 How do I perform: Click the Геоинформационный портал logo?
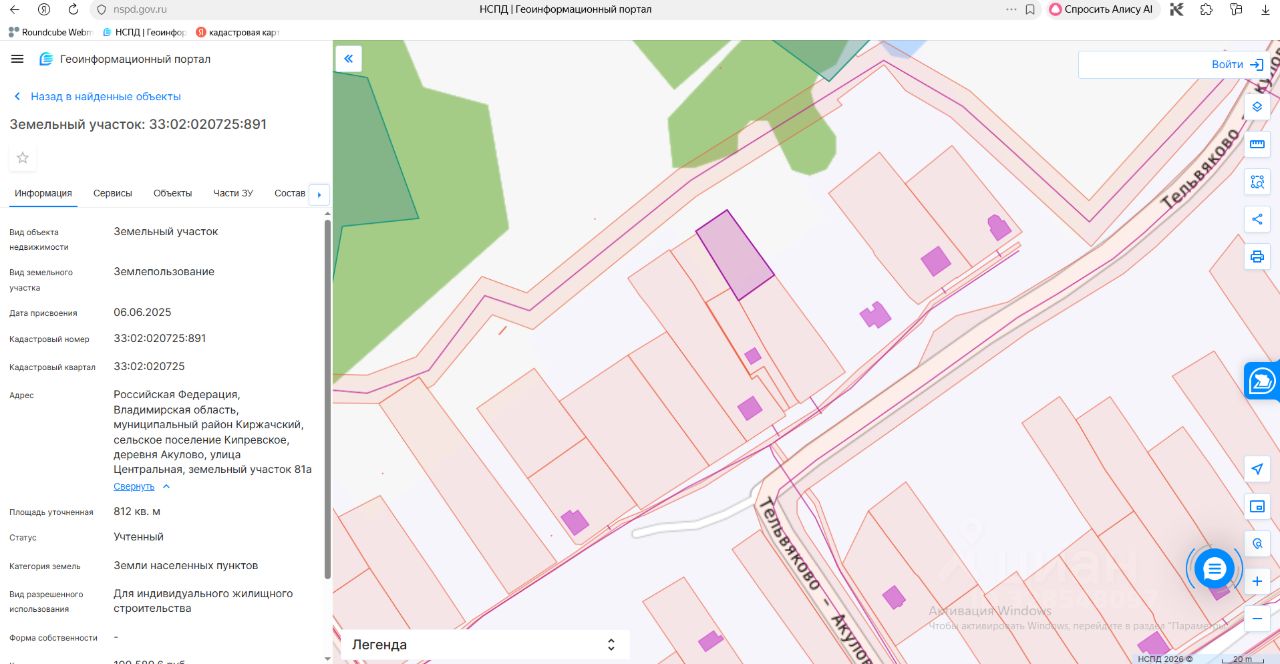tap(124, 59)
